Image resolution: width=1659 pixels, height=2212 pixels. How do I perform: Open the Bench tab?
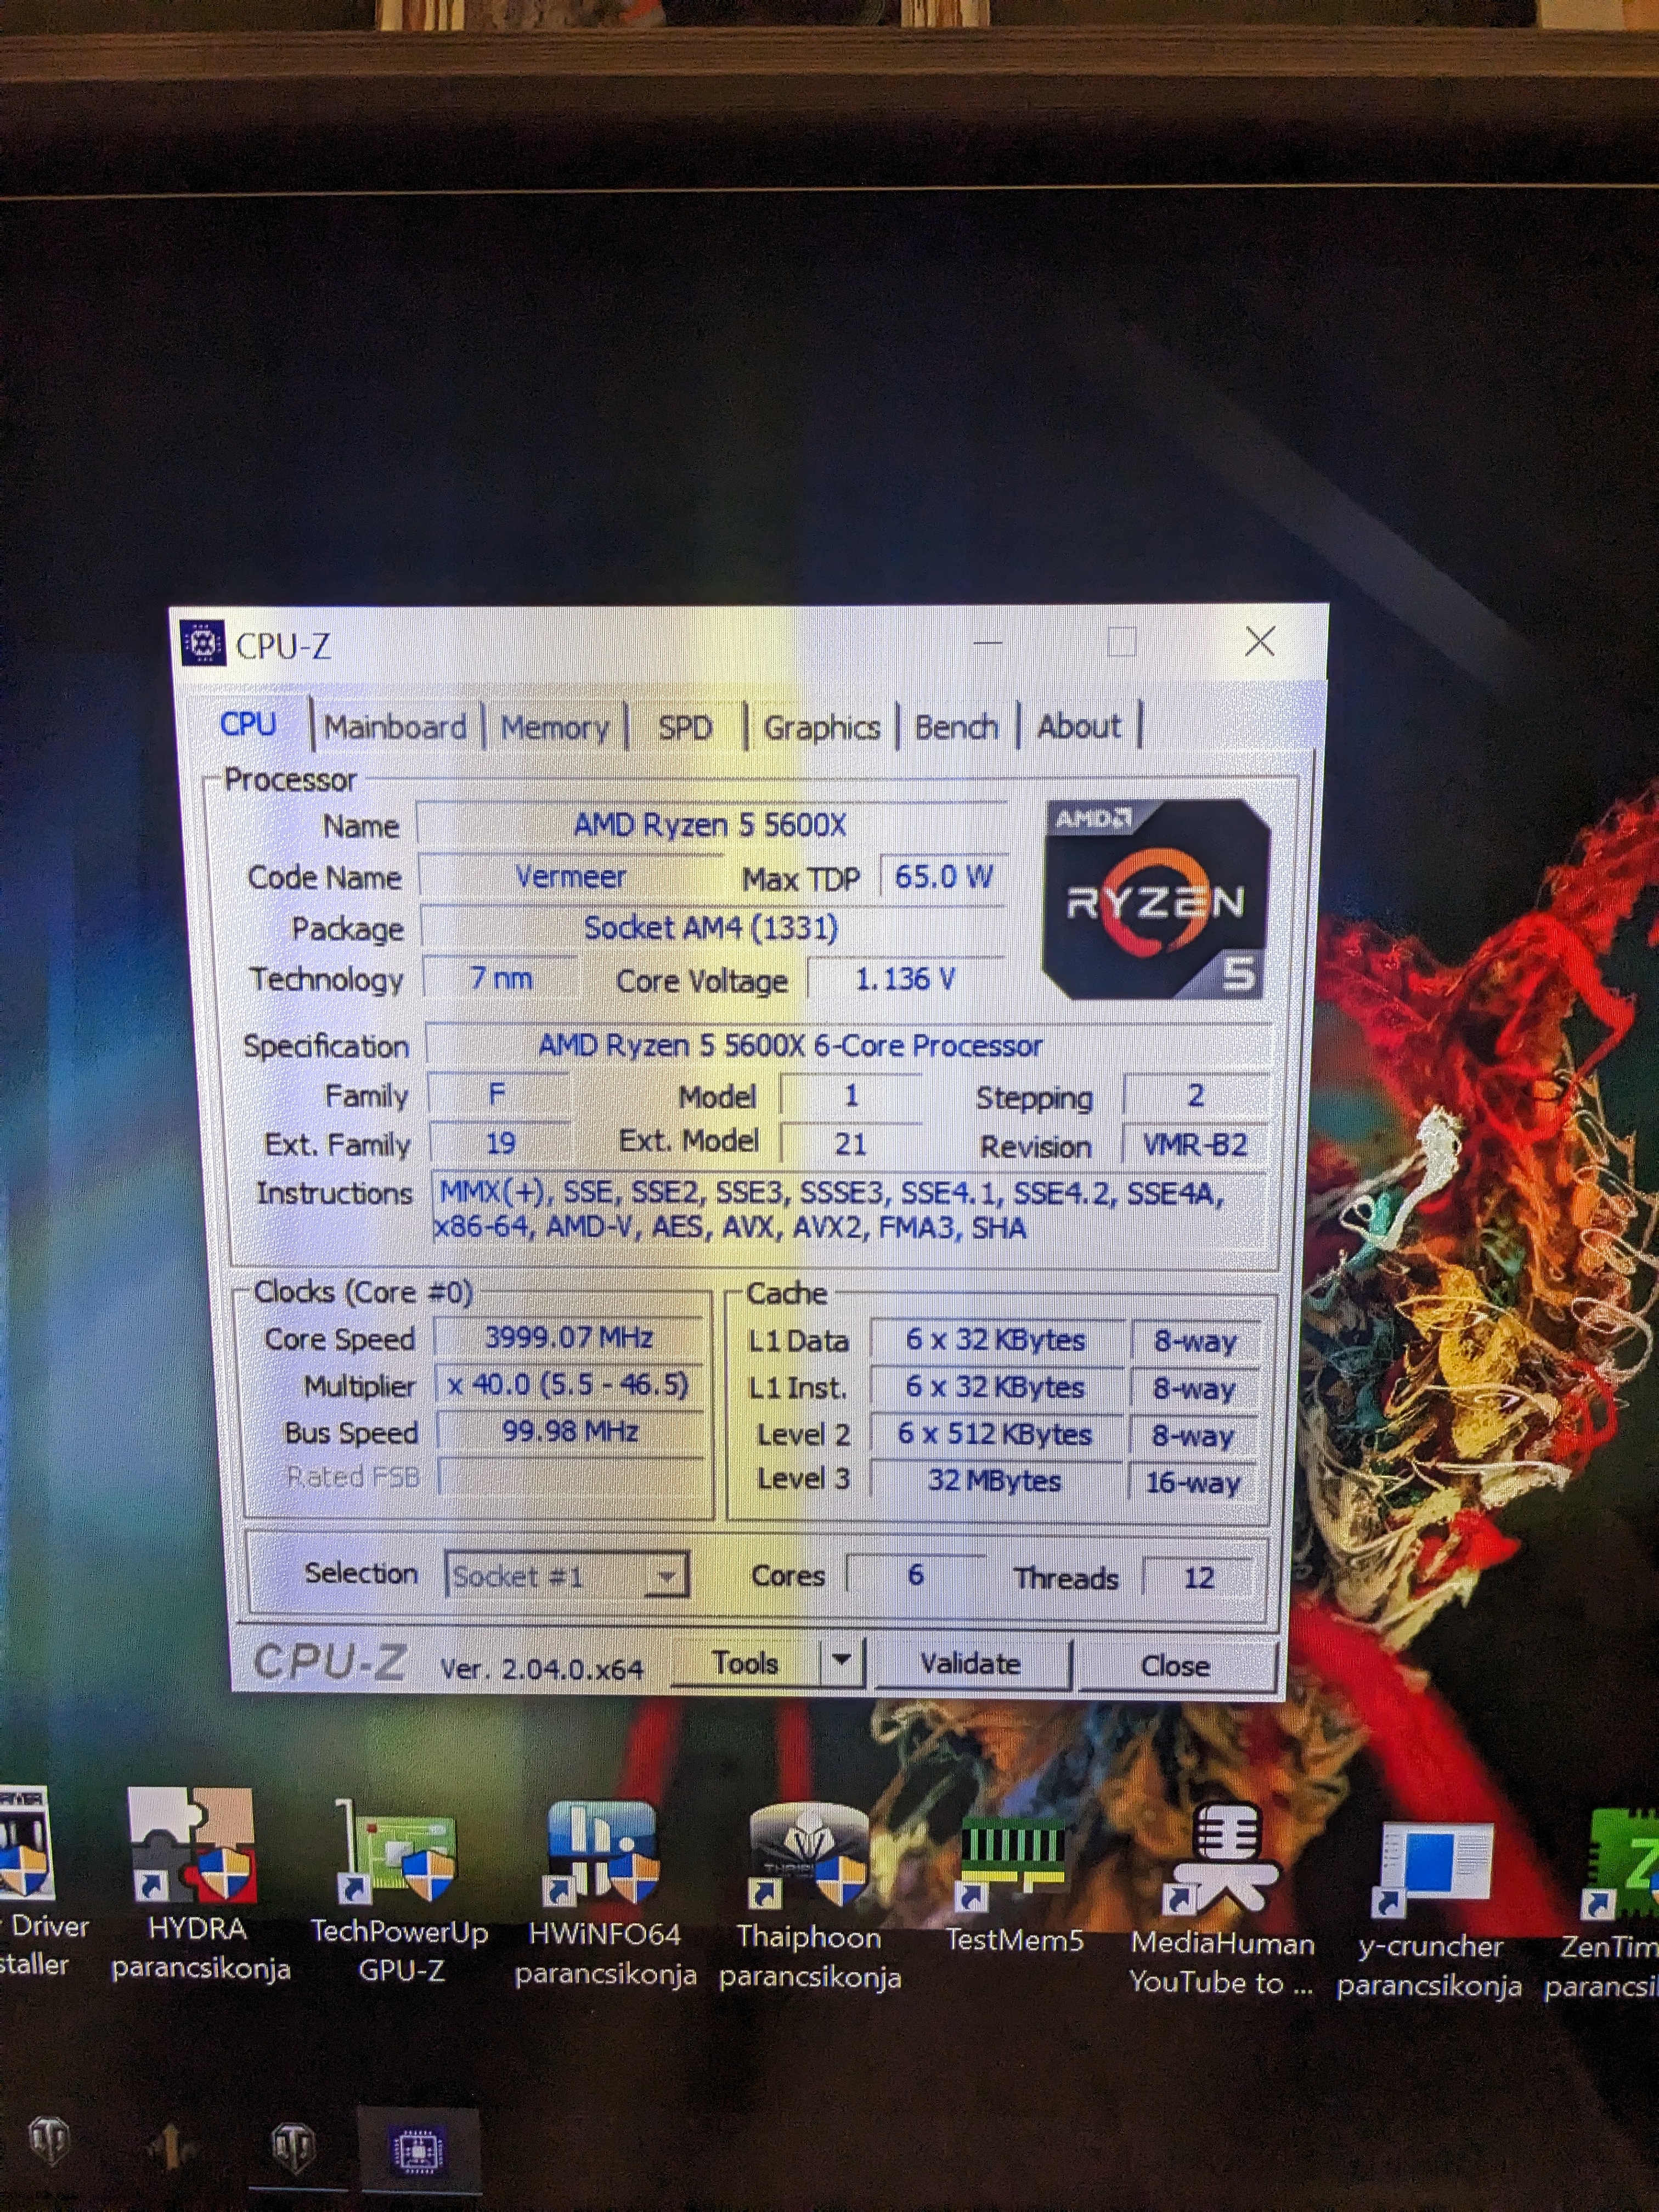point(956,727)
